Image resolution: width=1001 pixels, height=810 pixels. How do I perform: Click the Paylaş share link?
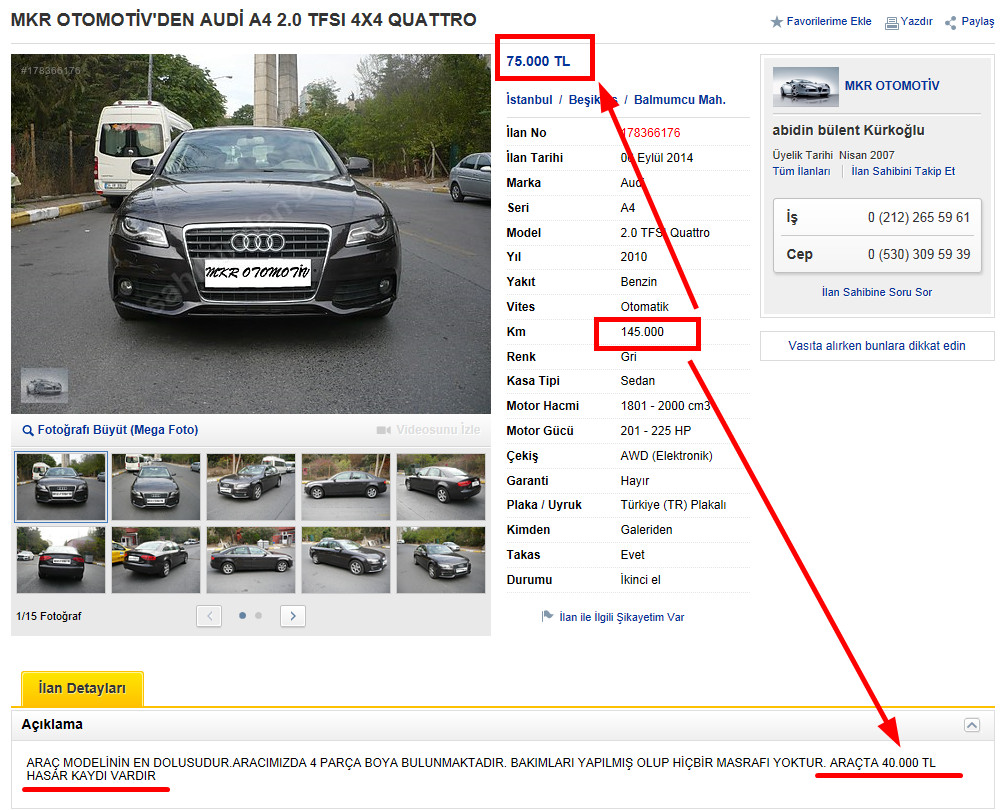978,21
